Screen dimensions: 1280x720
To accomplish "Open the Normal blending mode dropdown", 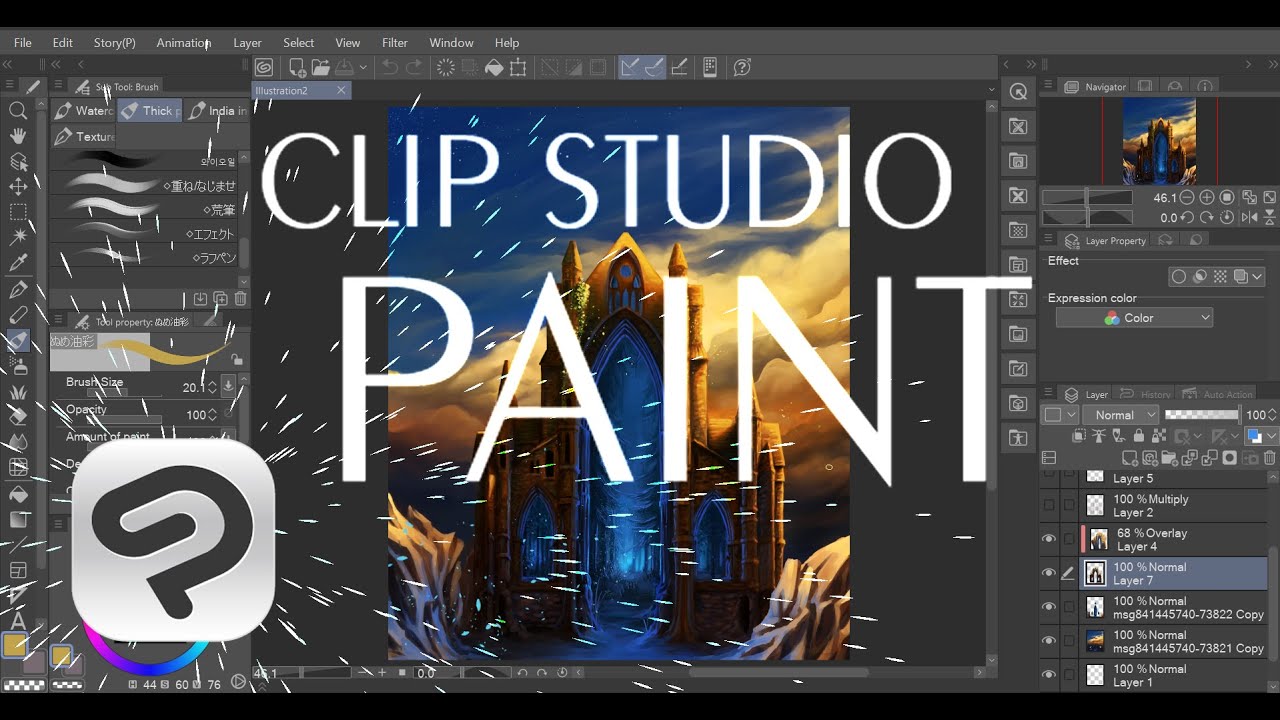I will 1122,415.
